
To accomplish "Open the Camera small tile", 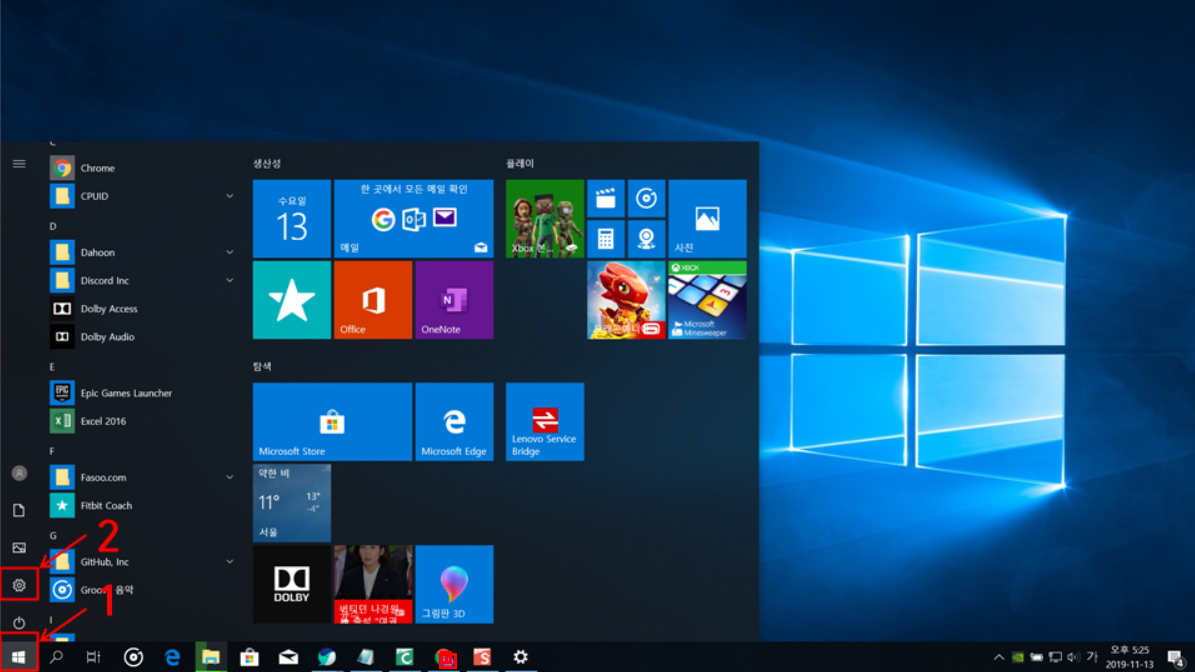I will pos(646,239).
